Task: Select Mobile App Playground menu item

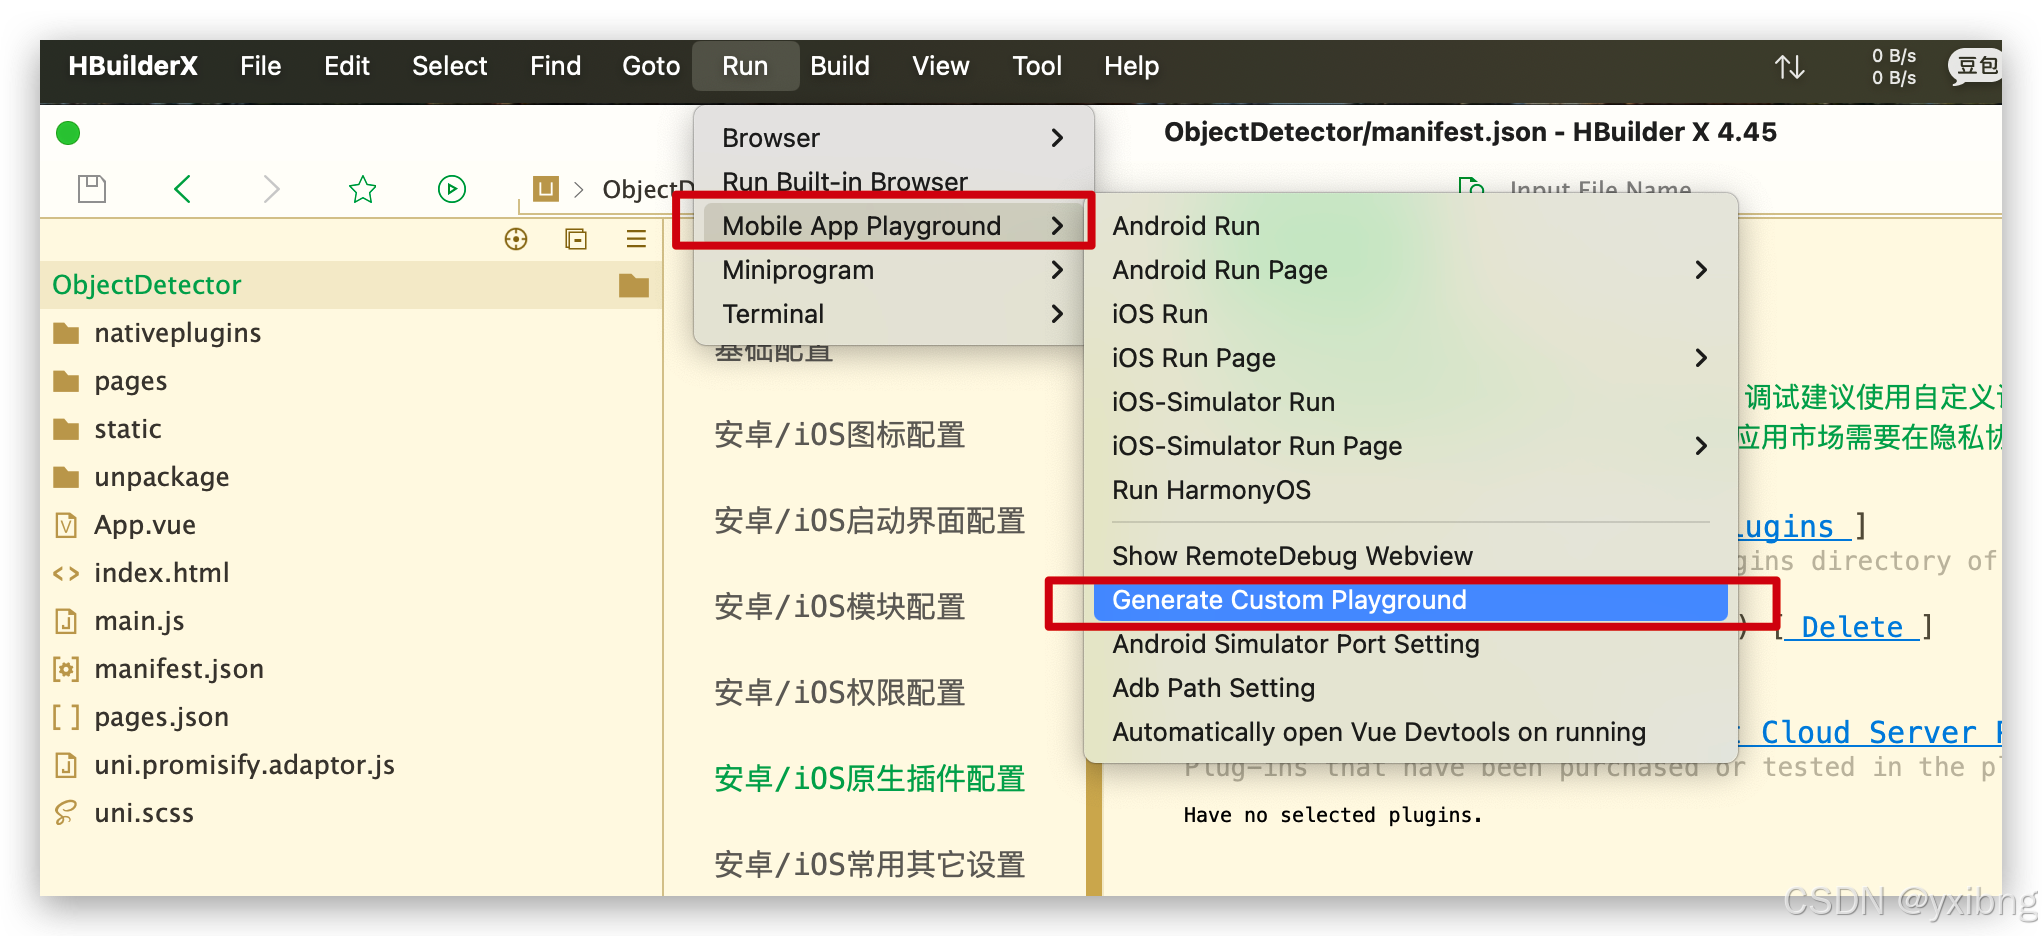Action: (893, 226)
